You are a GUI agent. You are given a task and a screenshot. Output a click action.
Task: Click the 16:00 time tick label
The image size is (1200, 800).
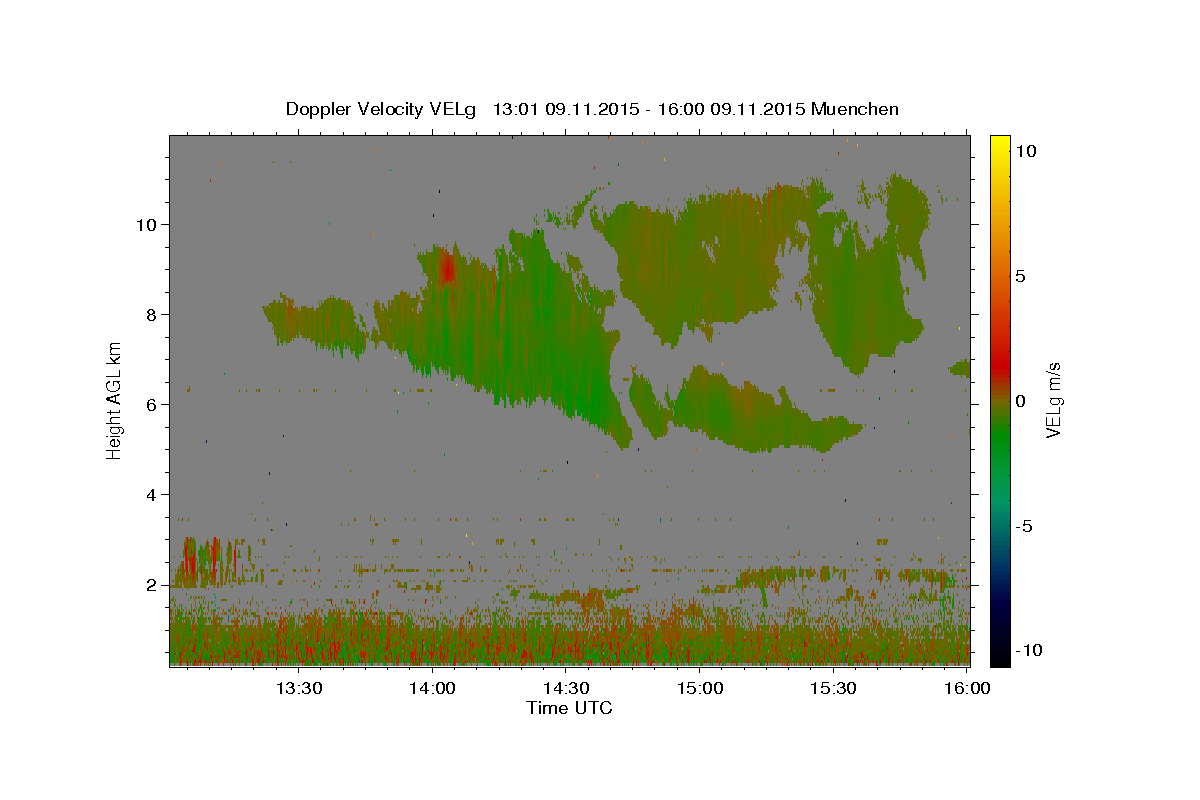tap(967, 689)
